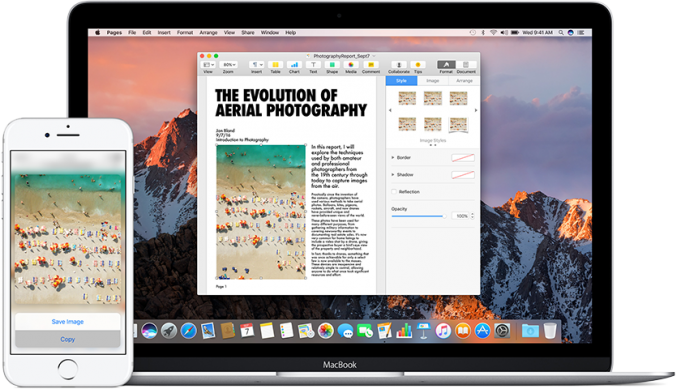Add a Comment from the toolbar
This screenshot has height=389, width=681.
pyautogui.click(x=371, y=65)
